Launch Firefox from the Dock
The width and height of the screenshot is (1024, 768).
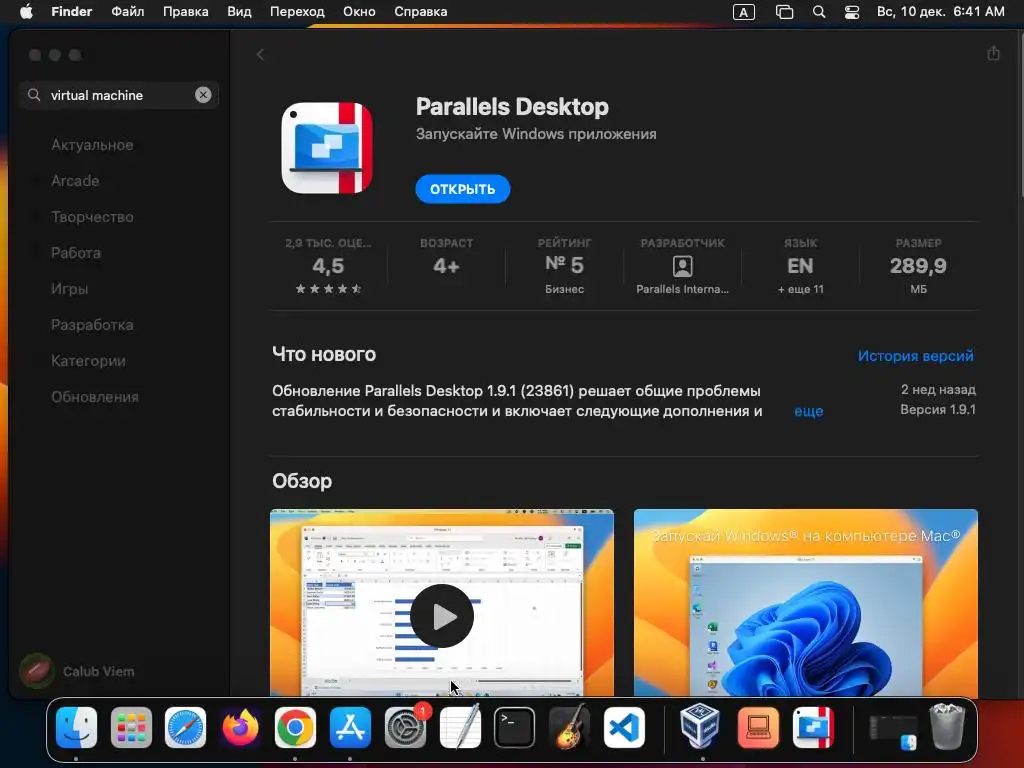240,728
